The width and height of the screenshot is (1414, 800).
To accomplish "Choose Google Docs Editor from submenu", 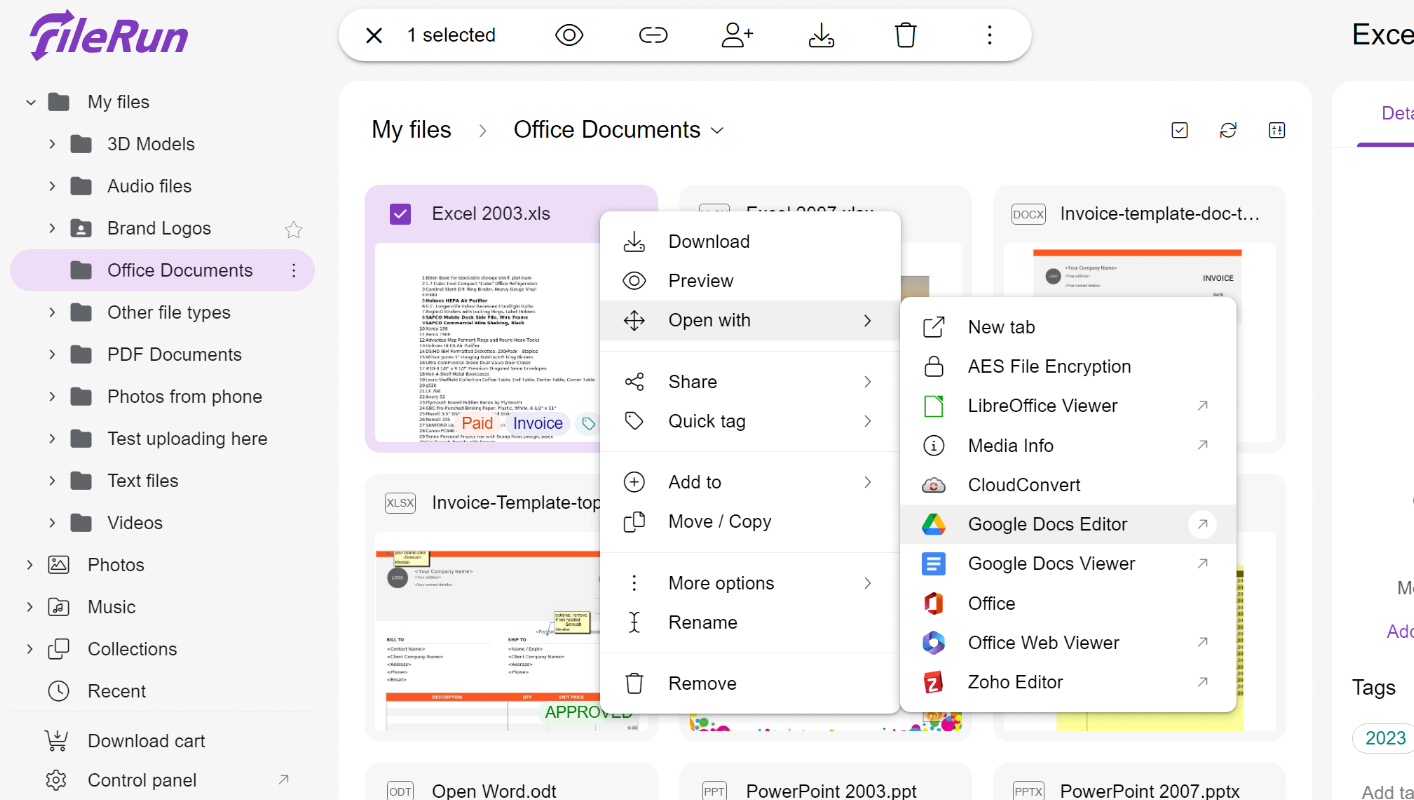I will [x=1047, y=524].
